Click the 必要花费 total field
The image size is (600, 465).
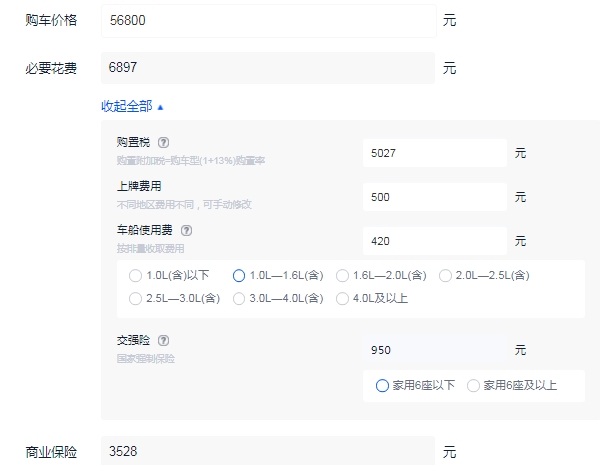tap(268, 68)
